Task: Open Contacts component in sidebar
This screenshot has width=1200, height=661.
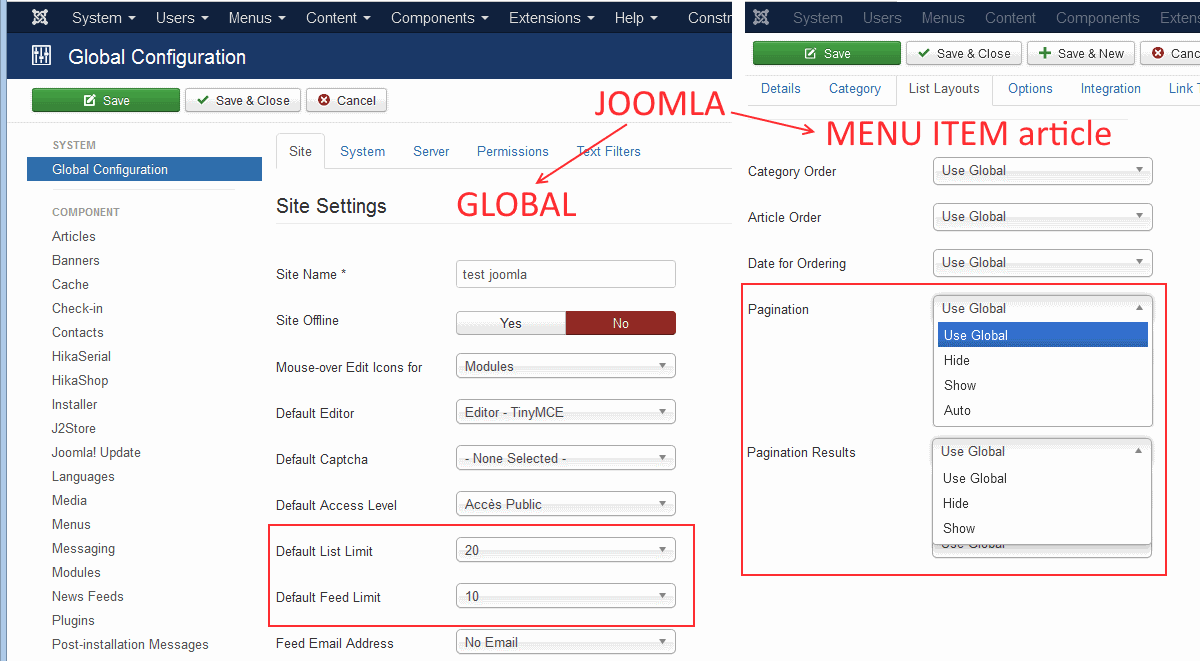Action: [78, 332]
